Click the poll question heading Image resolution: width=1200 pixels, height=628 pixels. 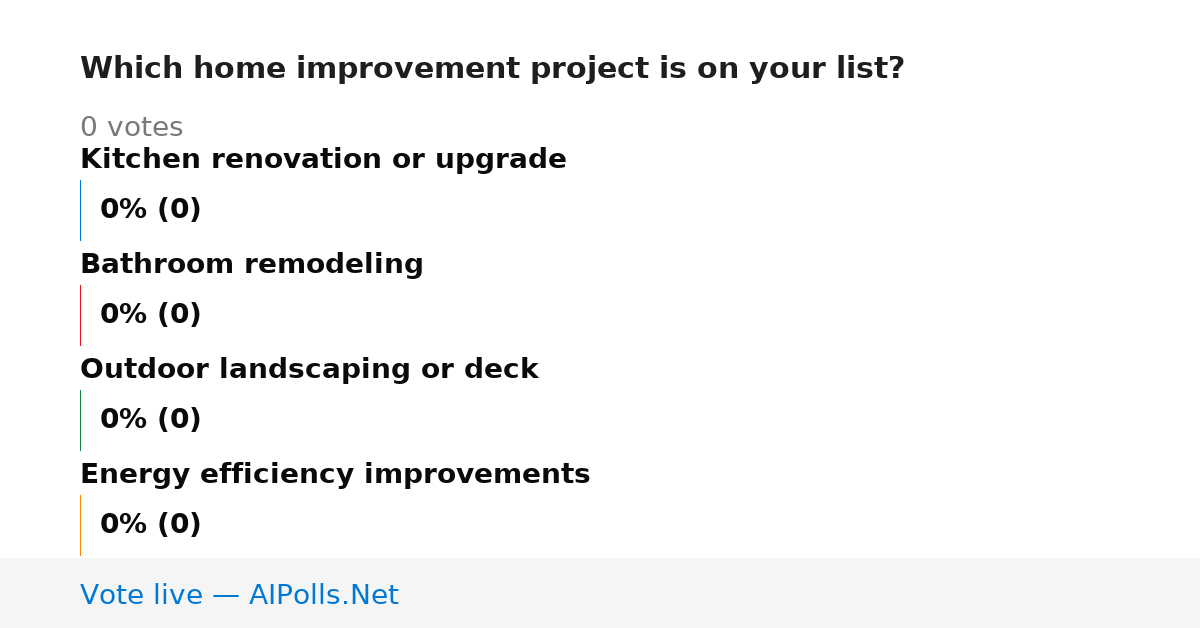[x=492, y=69]
